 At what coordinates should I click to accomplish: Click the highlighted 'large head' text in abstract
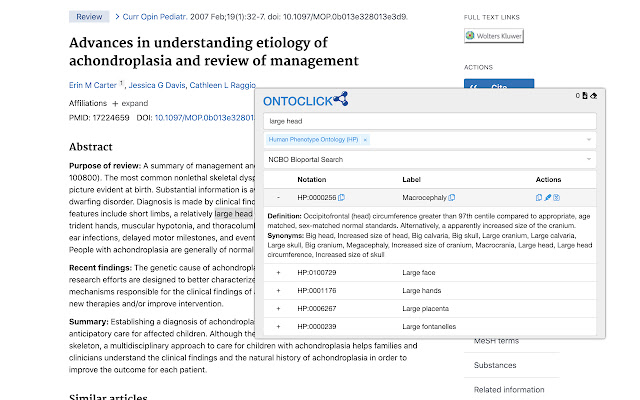[x=233, y=214]
